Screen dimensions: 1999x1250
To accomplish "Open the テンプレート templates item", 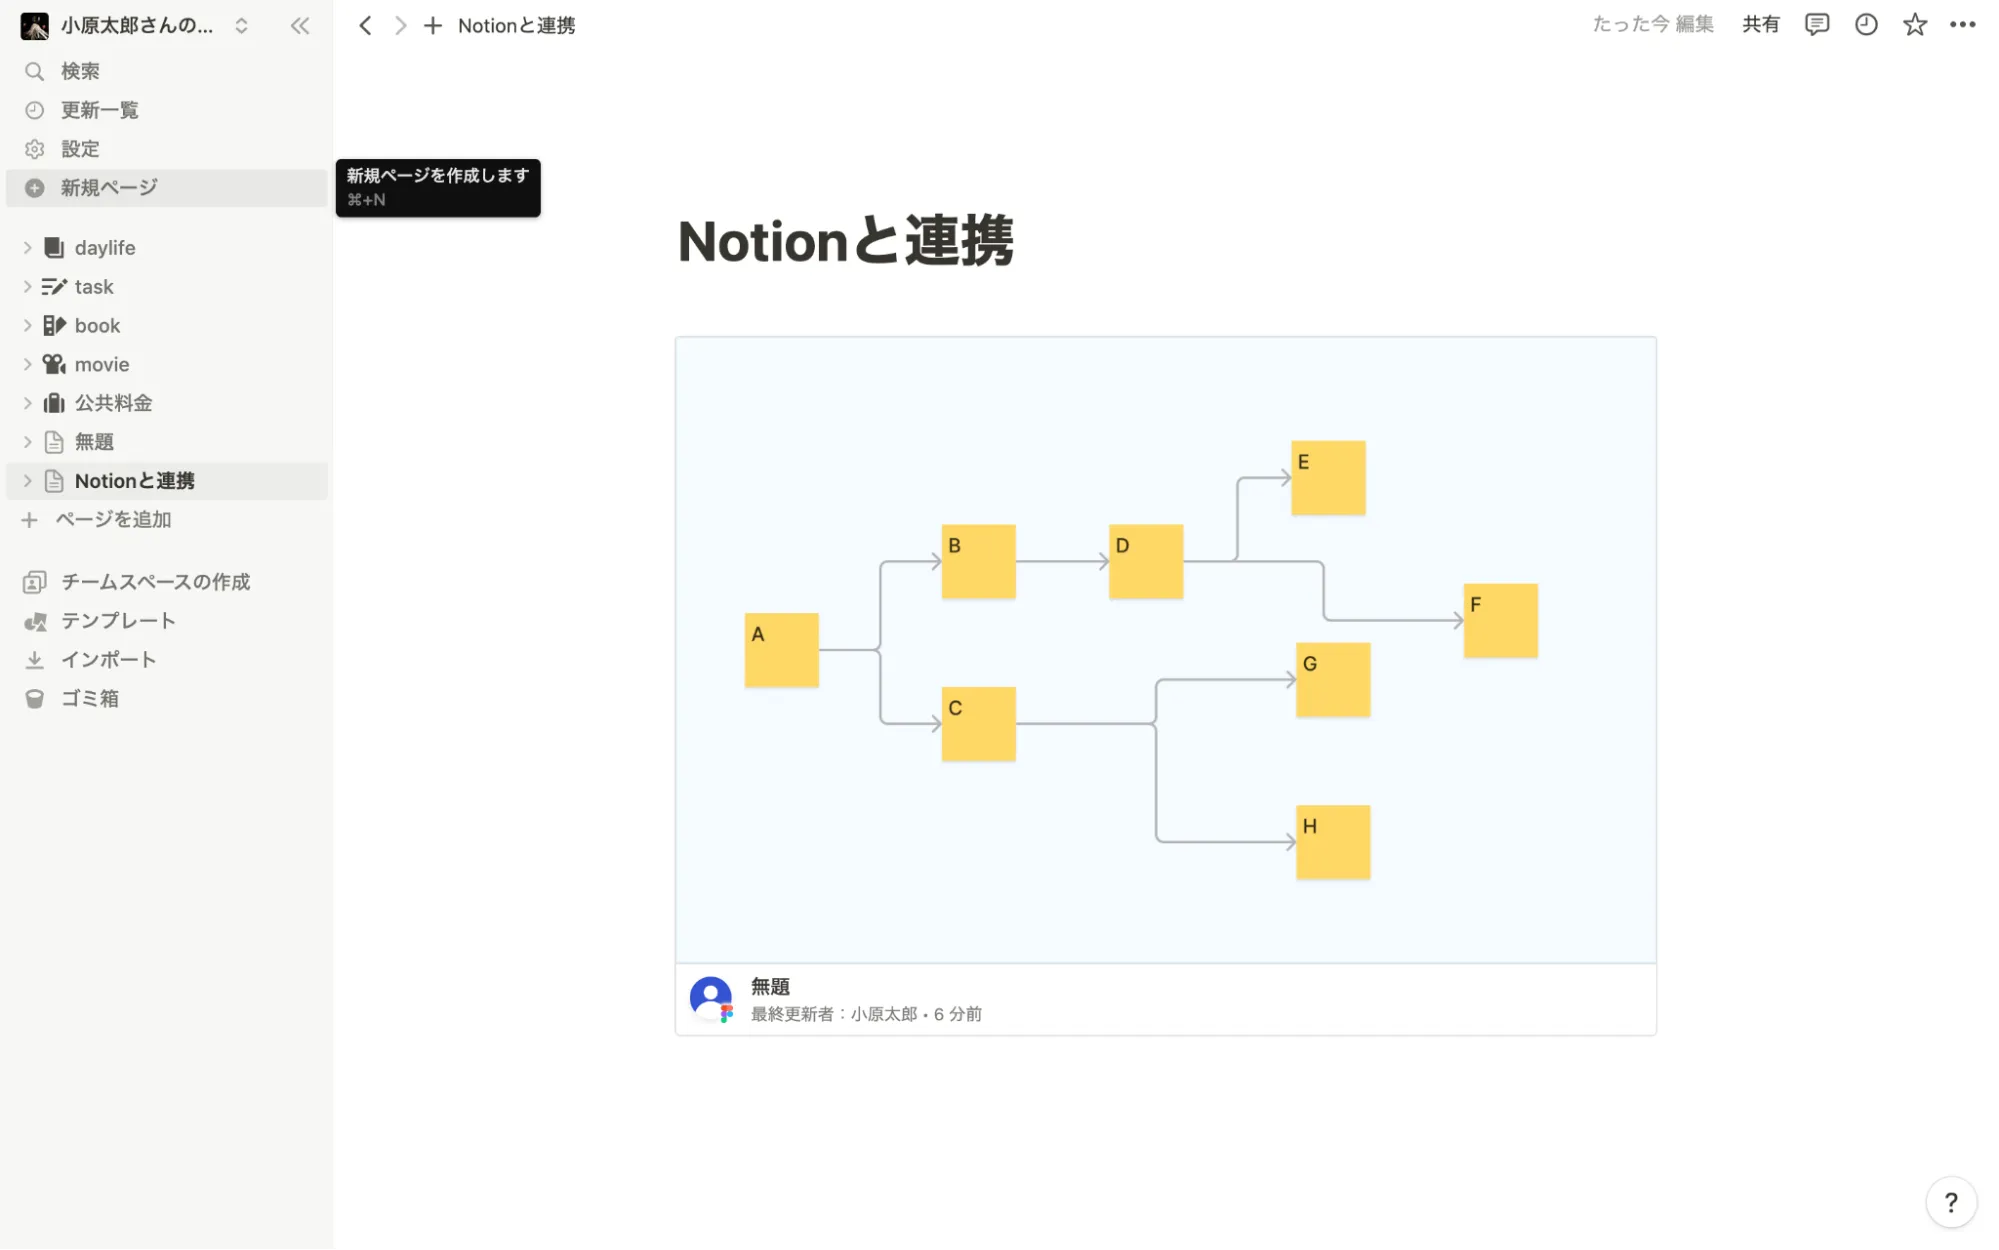I will 167,621.
